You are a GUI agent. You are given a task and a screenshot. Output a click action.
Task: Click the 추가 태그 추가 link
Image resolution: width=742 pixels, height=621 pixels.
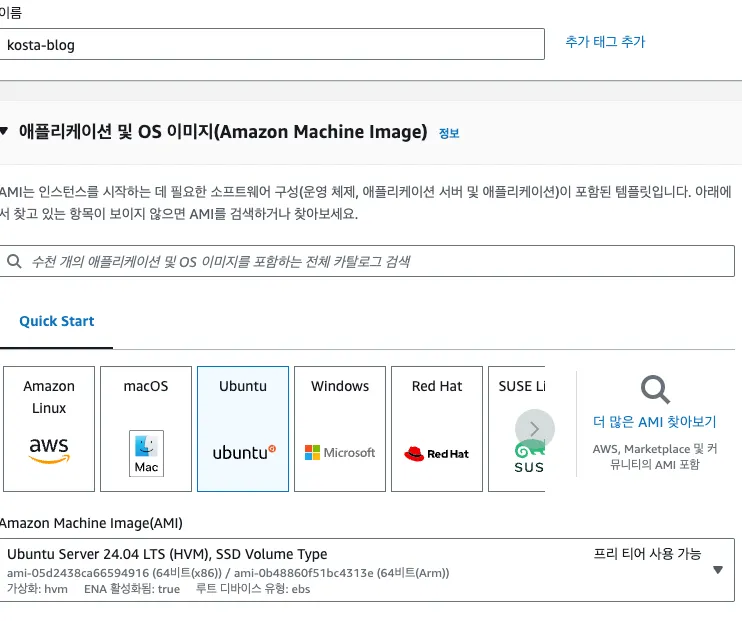click(605, 42)
